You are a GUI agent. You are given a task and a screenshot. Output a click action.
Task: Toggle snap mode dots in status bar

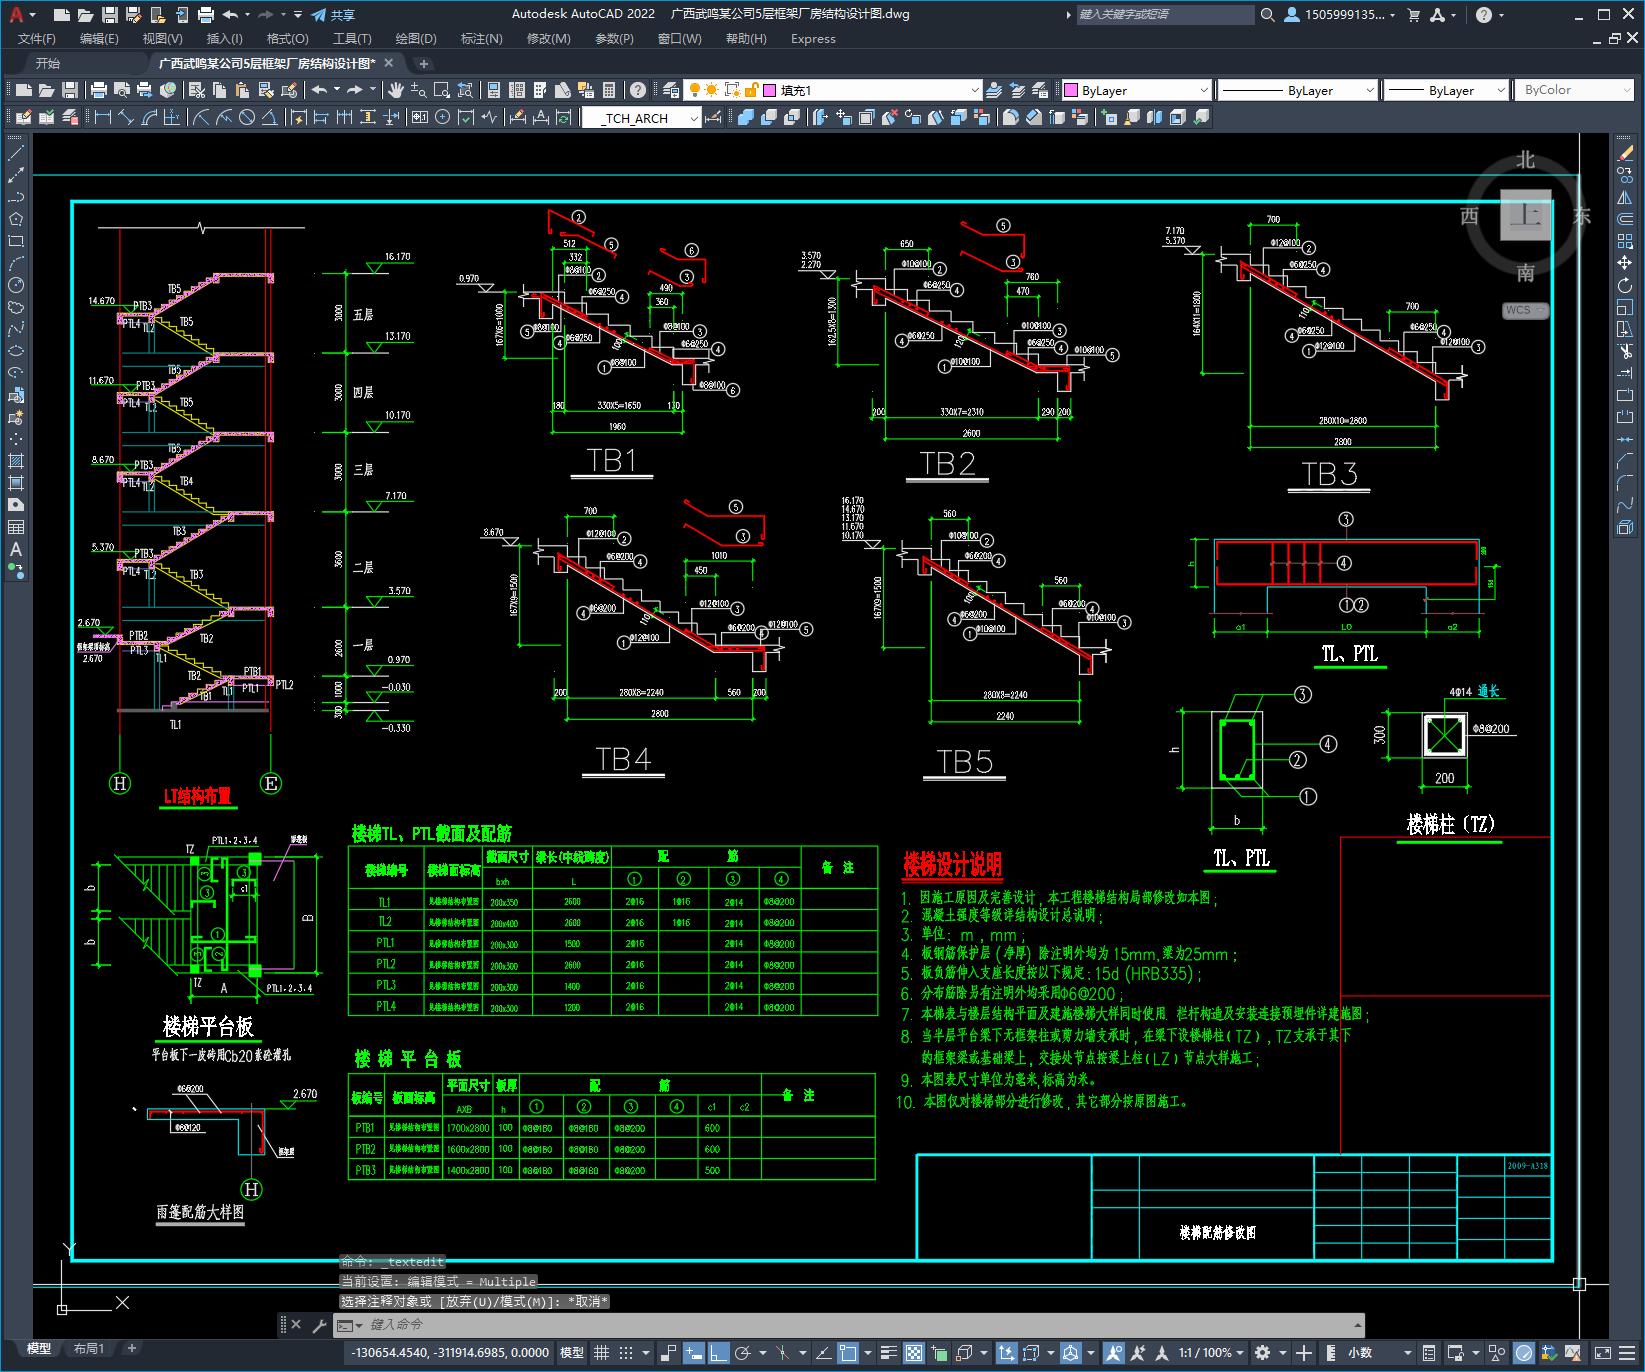[626, 1353]
